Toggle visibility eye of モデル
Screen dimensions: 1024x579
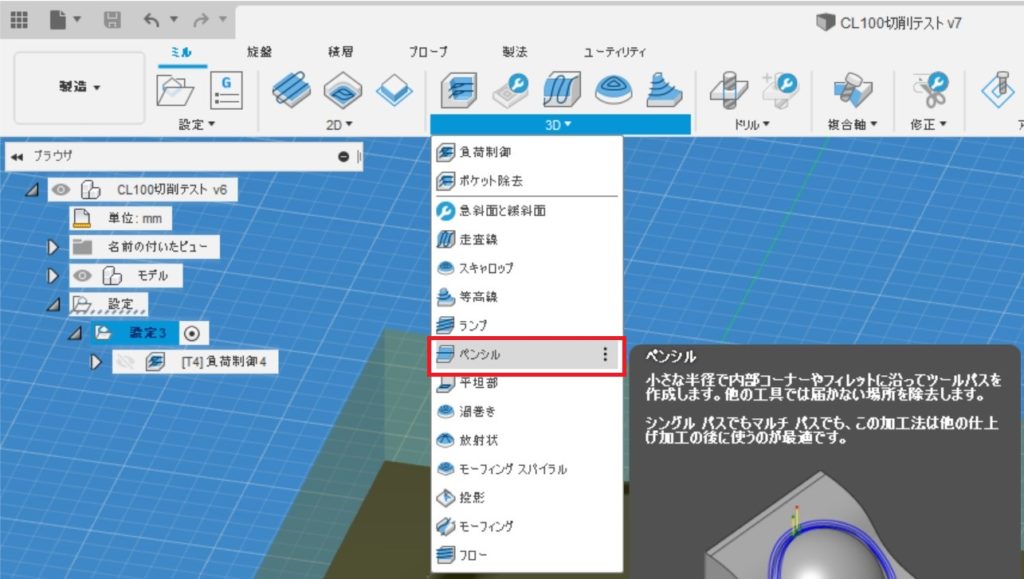[x=82, y=275]
